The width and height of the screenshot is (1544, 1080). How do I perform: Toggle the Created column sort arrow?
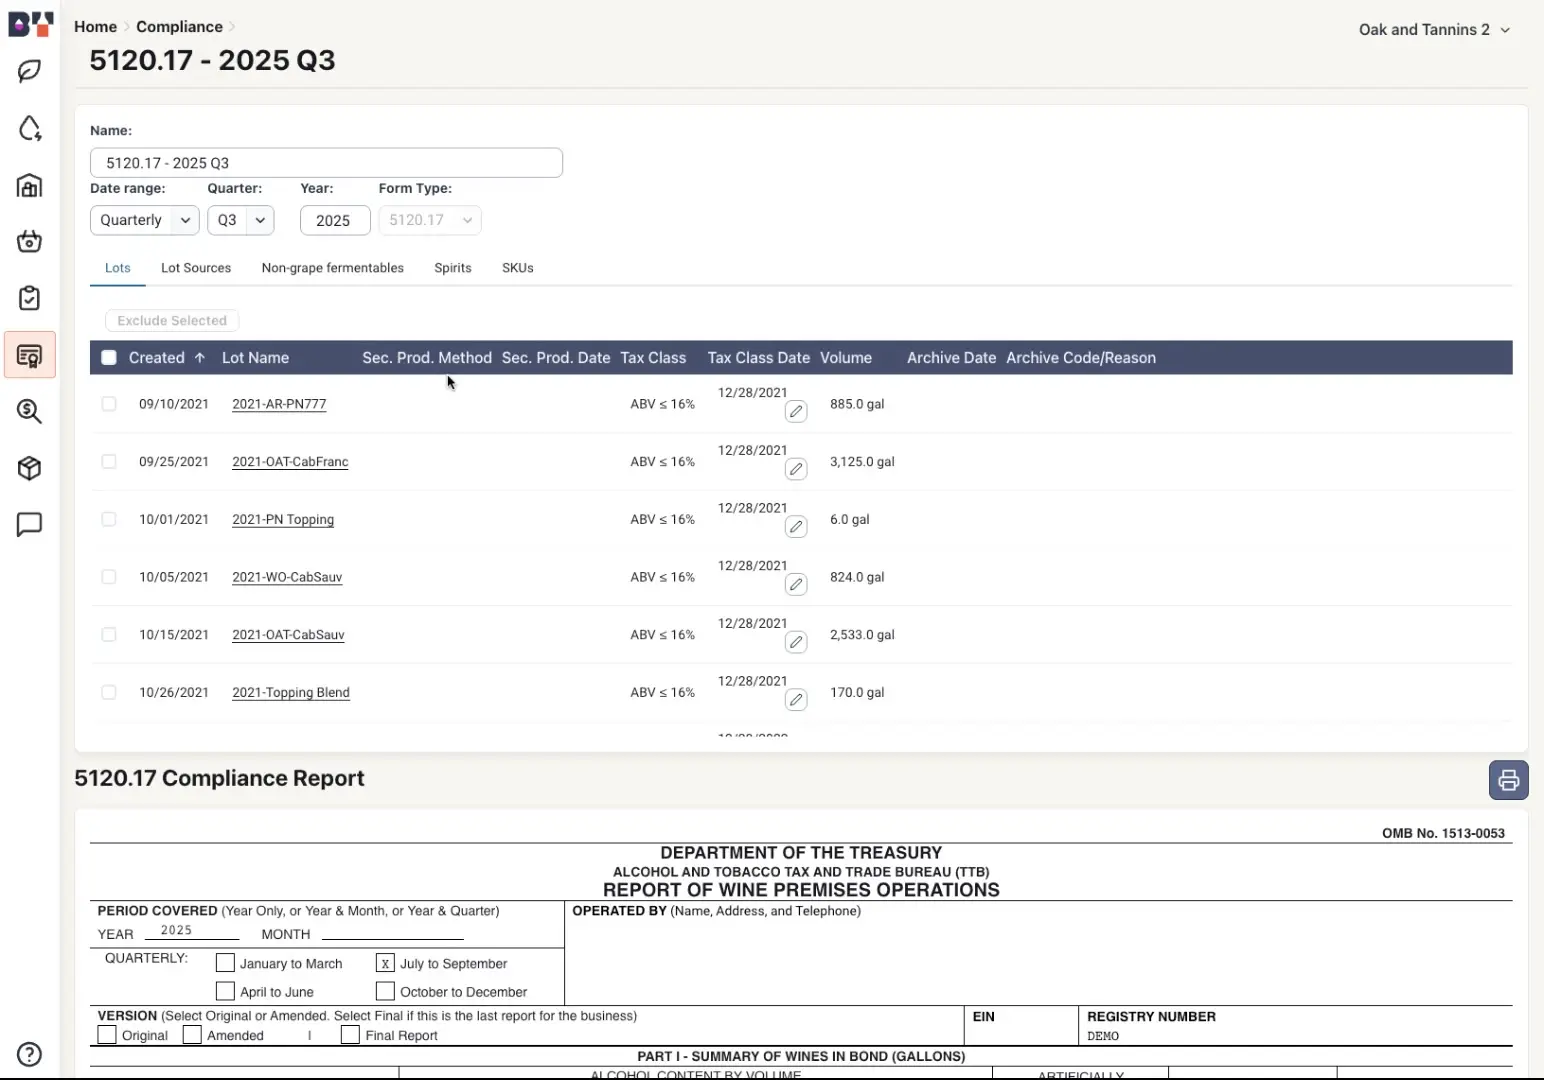200,358
